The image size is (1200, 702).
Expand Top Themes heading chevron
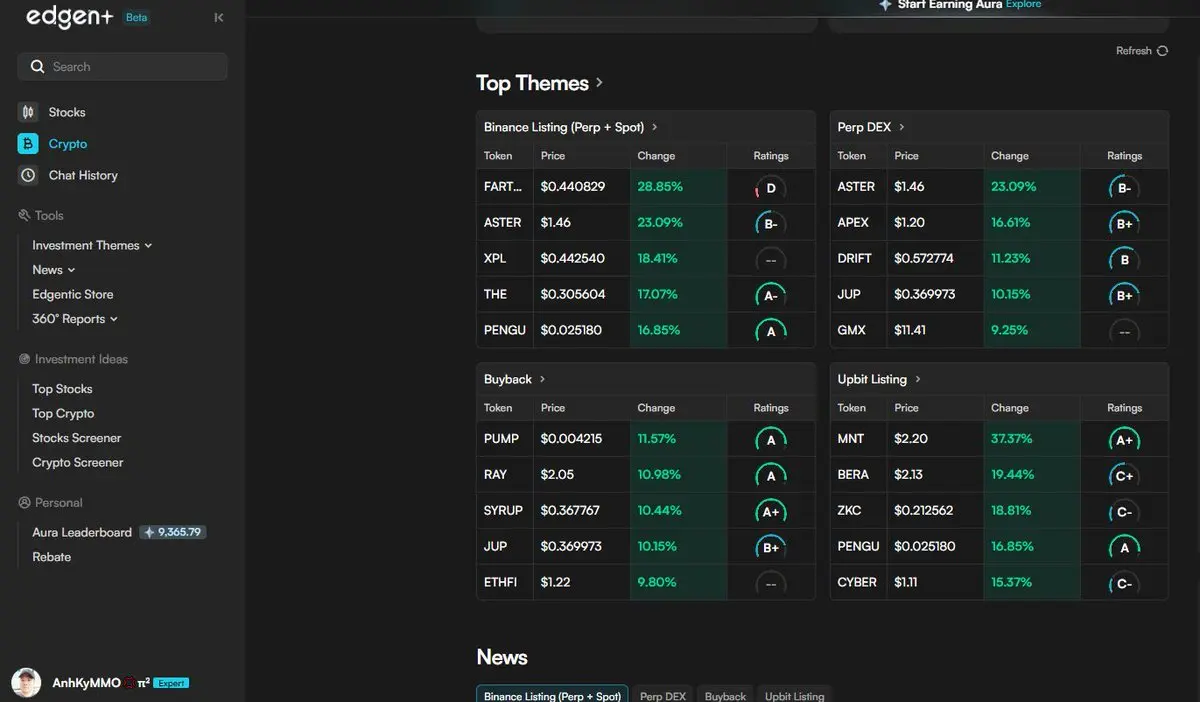tap(599, 83)
